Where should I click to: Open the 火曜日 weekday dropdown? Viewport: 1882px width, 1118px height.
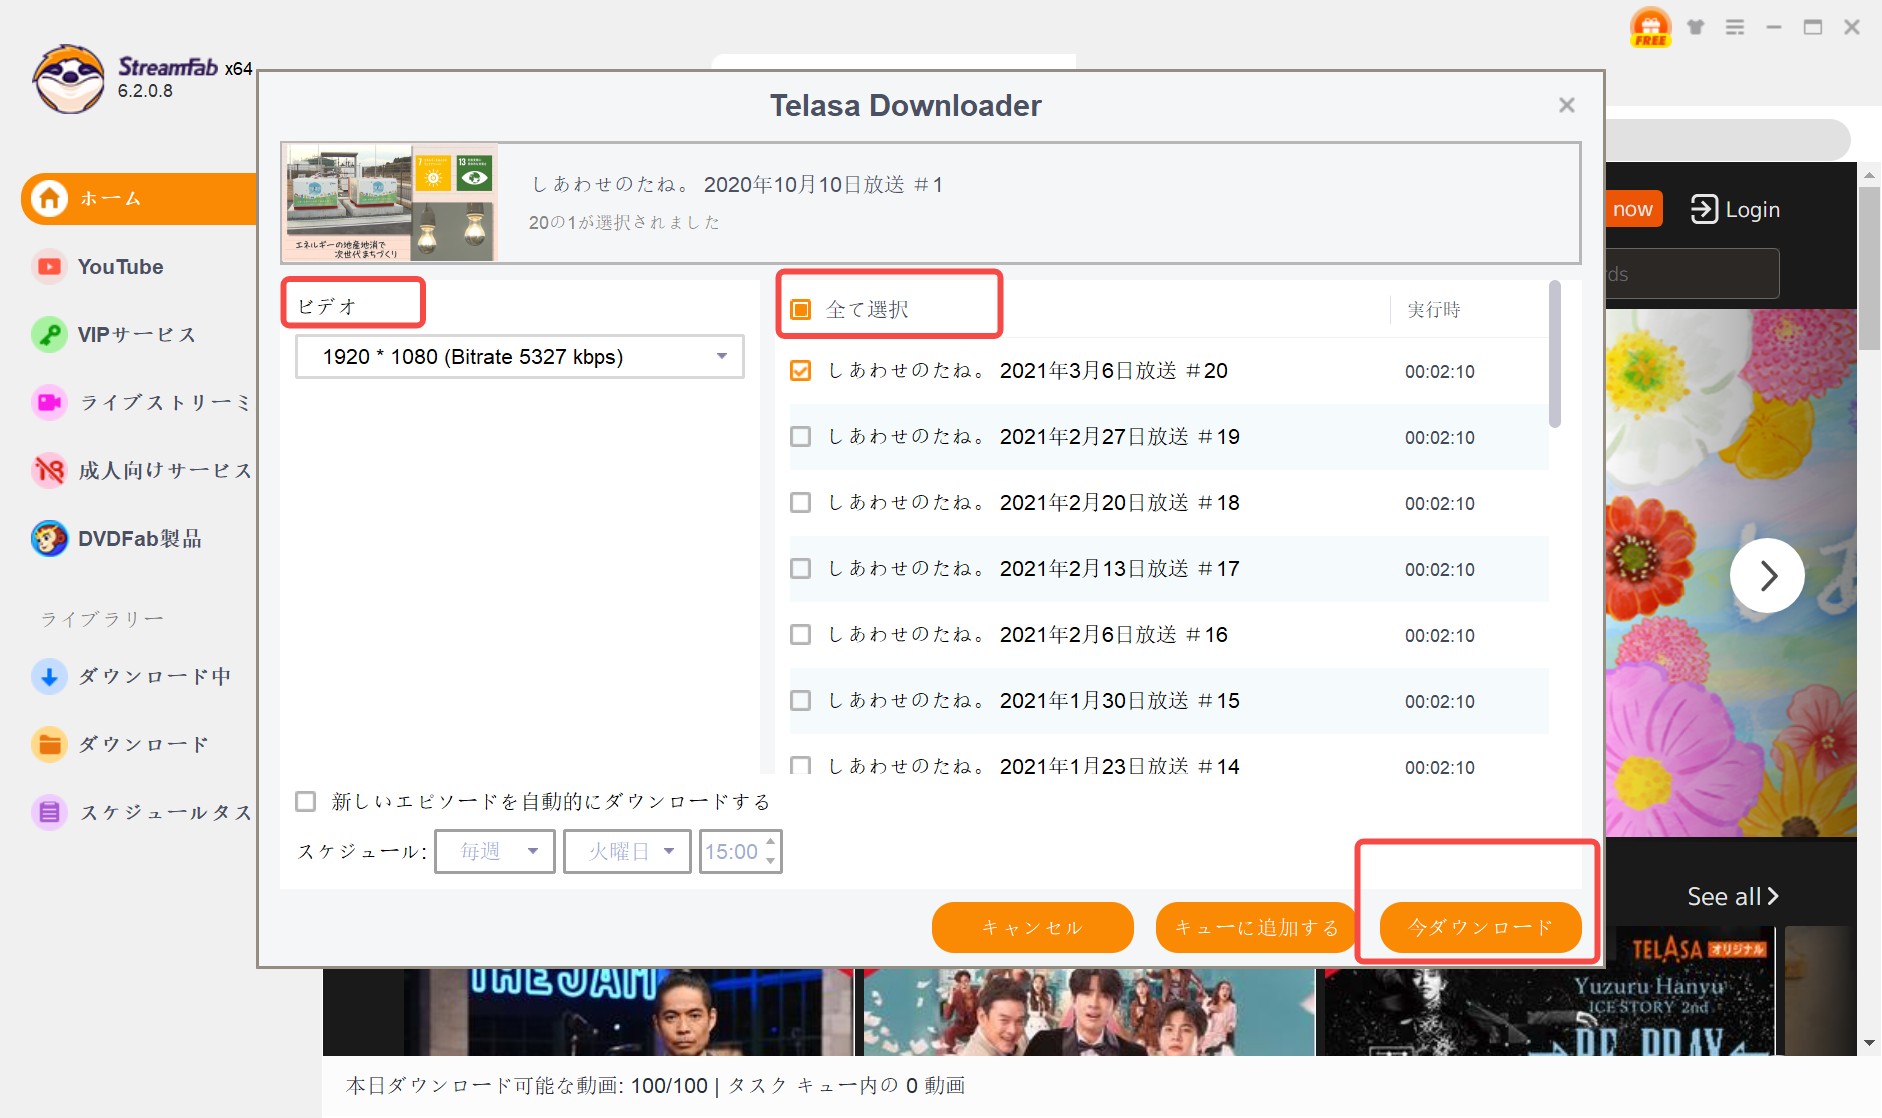627,851
